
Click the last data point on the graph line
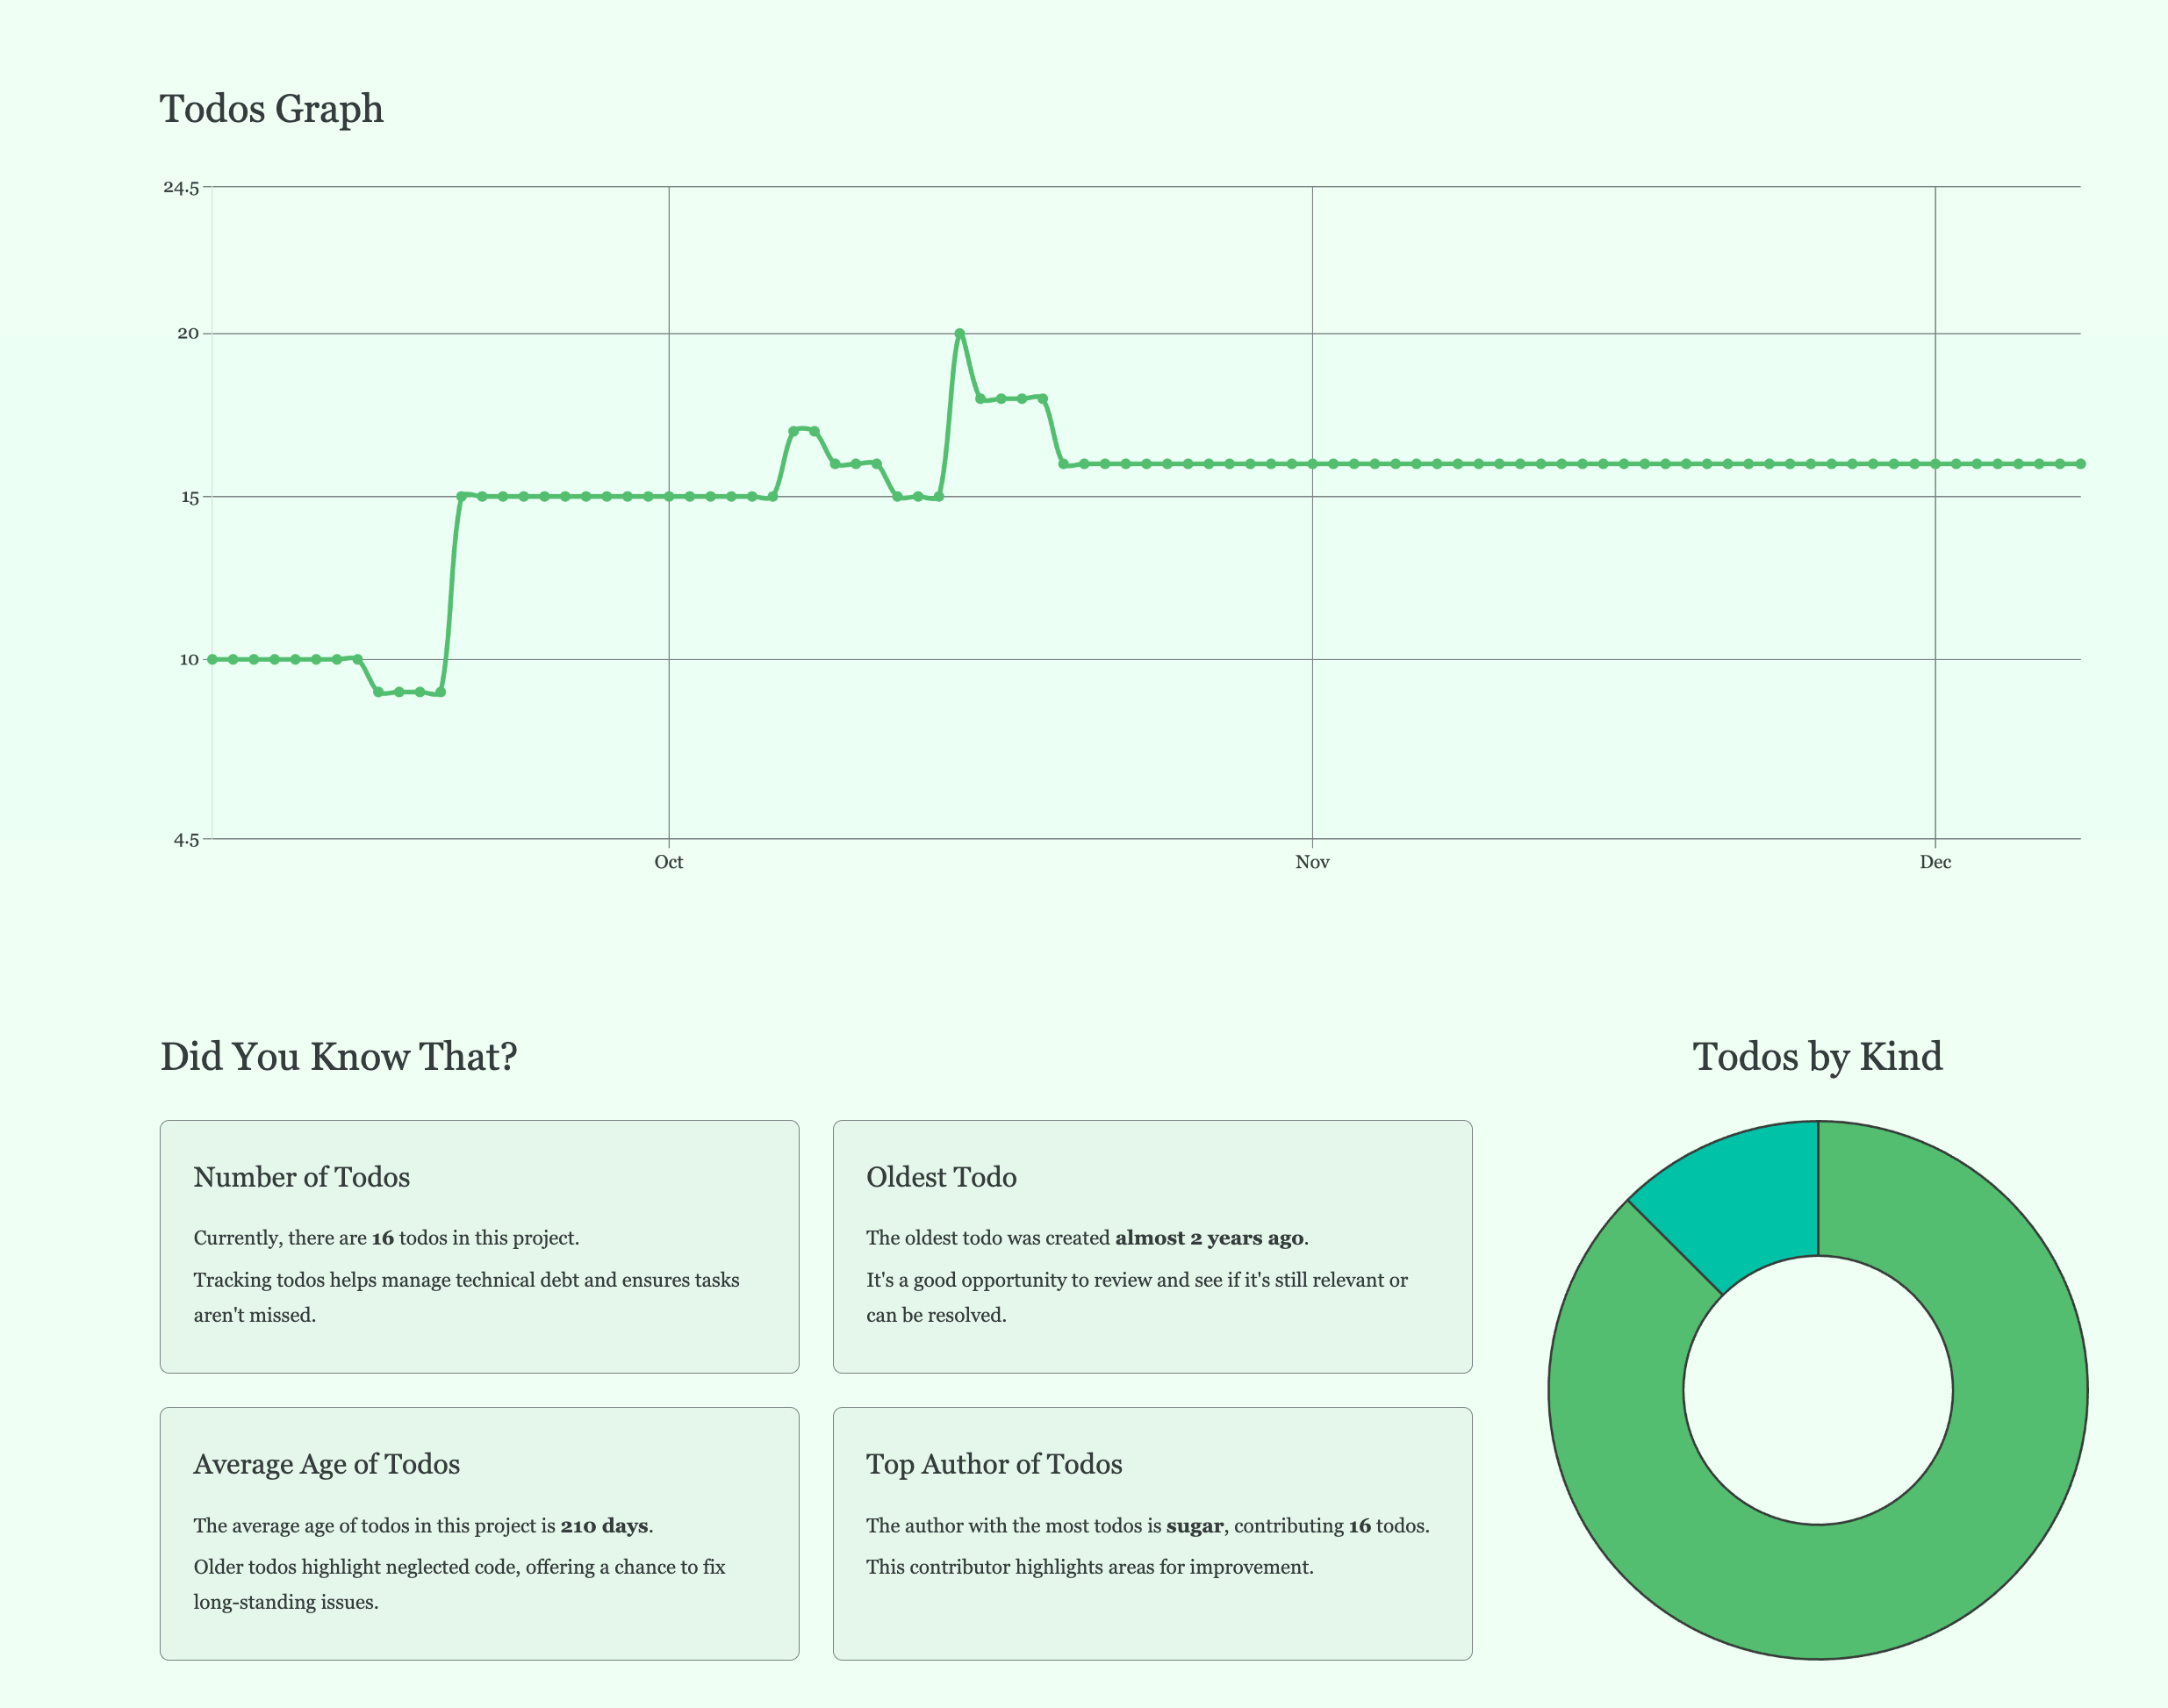[x=2080, y=464]
